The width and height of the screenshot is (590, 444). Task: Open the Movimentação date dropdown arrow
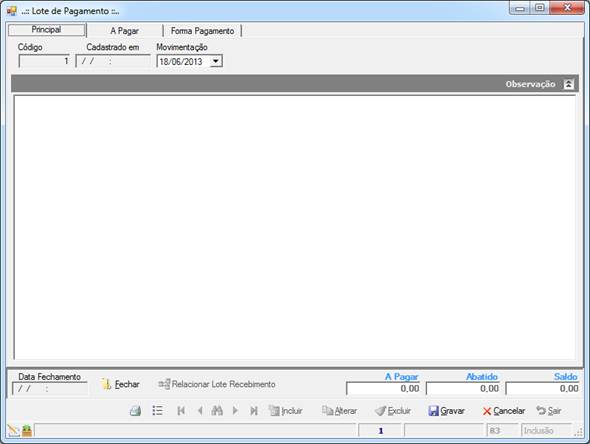tap(216, 61)
